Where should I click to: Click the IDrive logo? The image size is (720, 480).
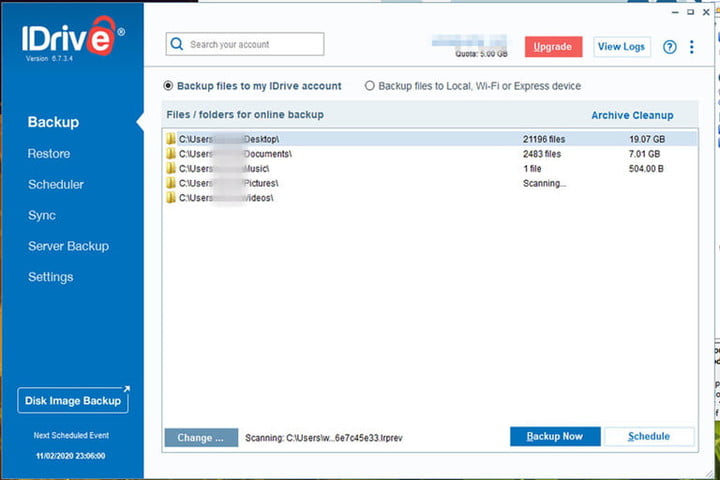coord(73,37)
